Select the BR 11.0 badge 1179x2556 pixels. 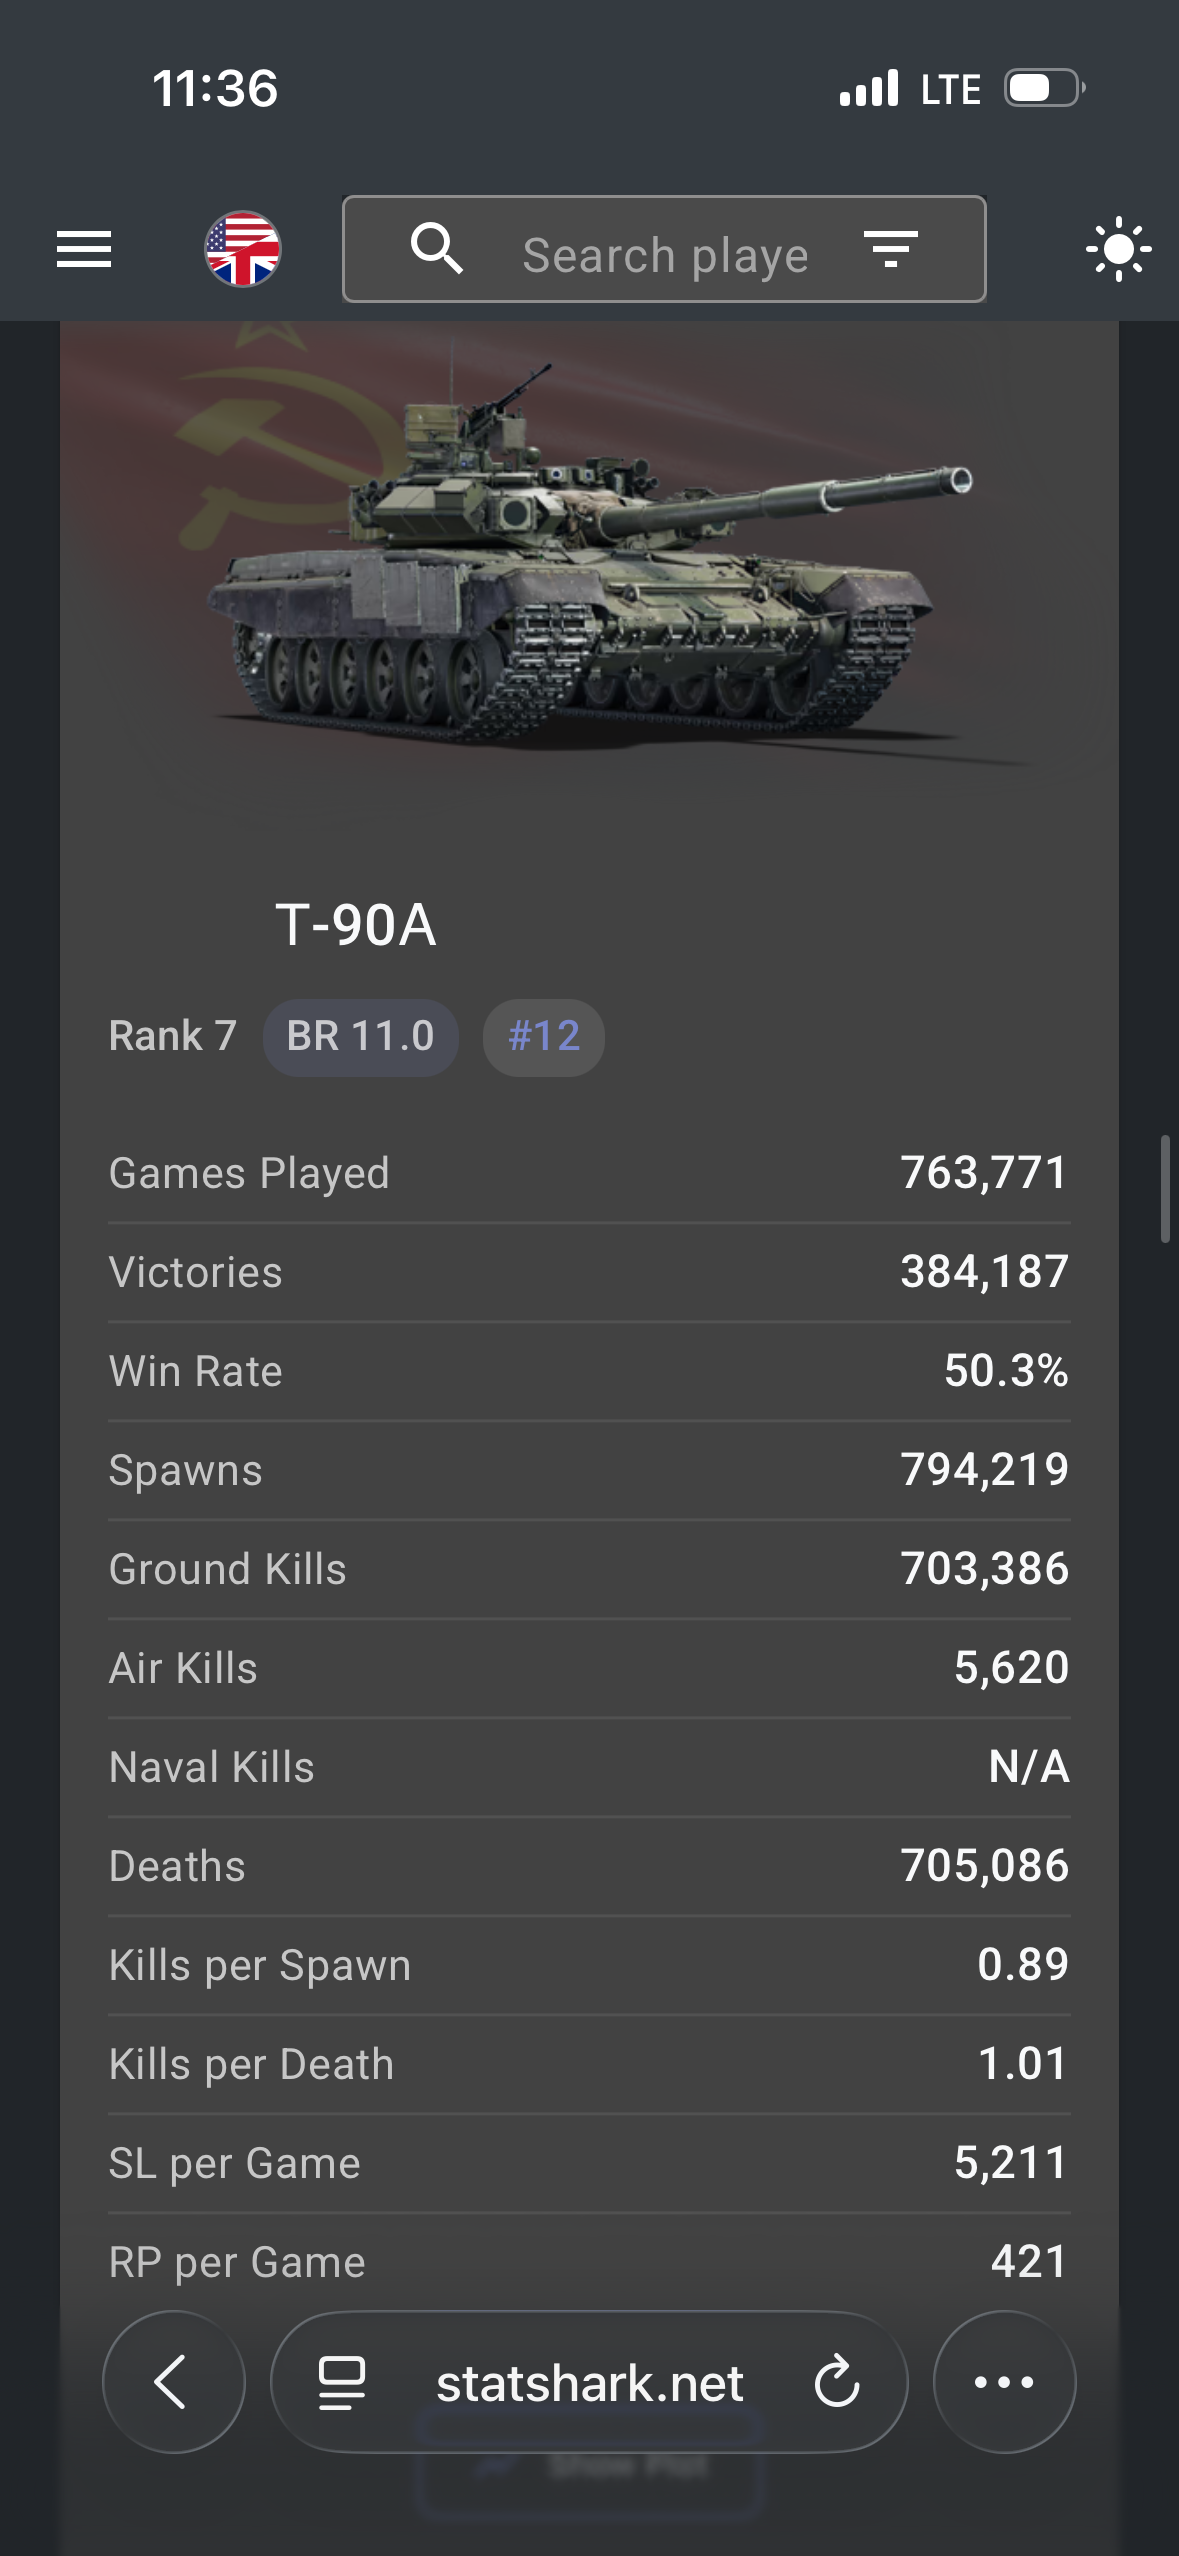(x=360, y=1037)
